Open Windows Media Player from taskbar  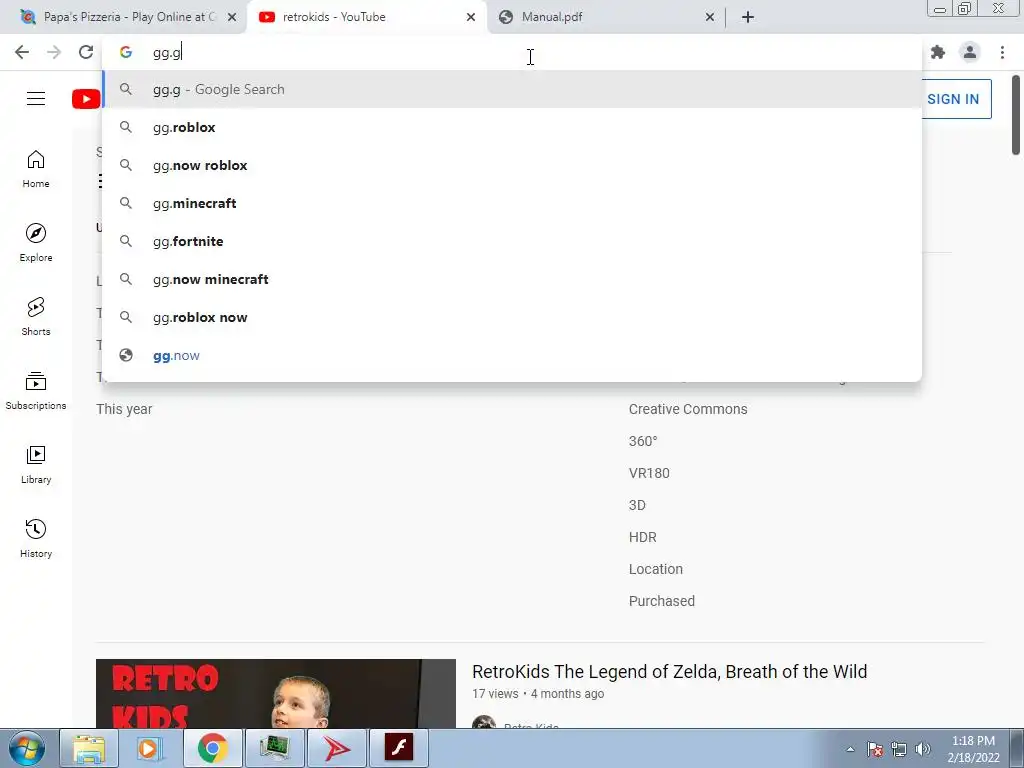point(150,748)
